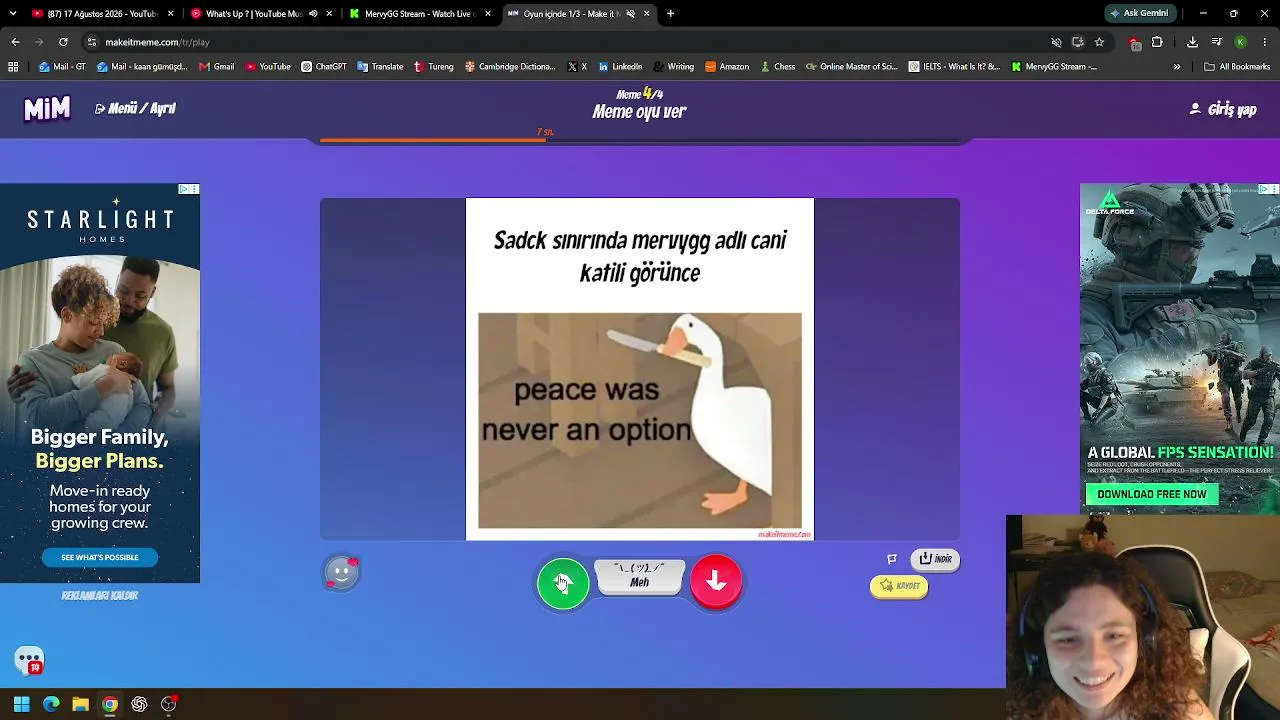The image size is (1280, 720).
Task: Open the chat bubble with 14 notifications
Action: (x=29, y=660)
